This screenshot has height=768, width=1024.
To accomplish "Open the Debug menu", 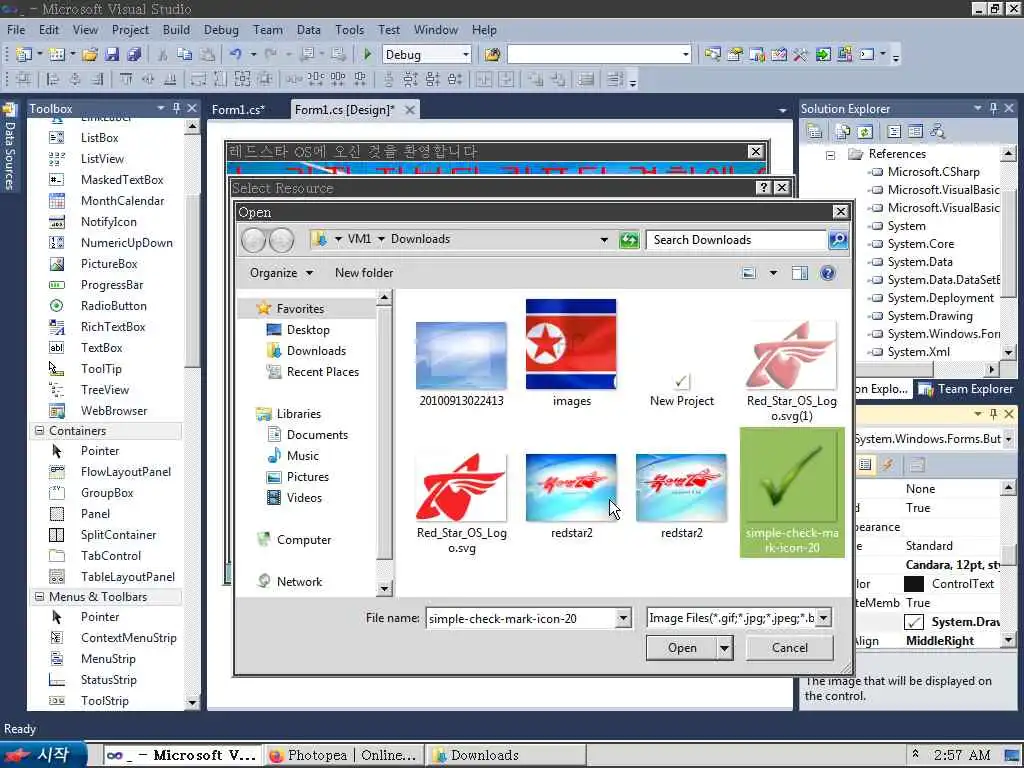I will point(221,30).
